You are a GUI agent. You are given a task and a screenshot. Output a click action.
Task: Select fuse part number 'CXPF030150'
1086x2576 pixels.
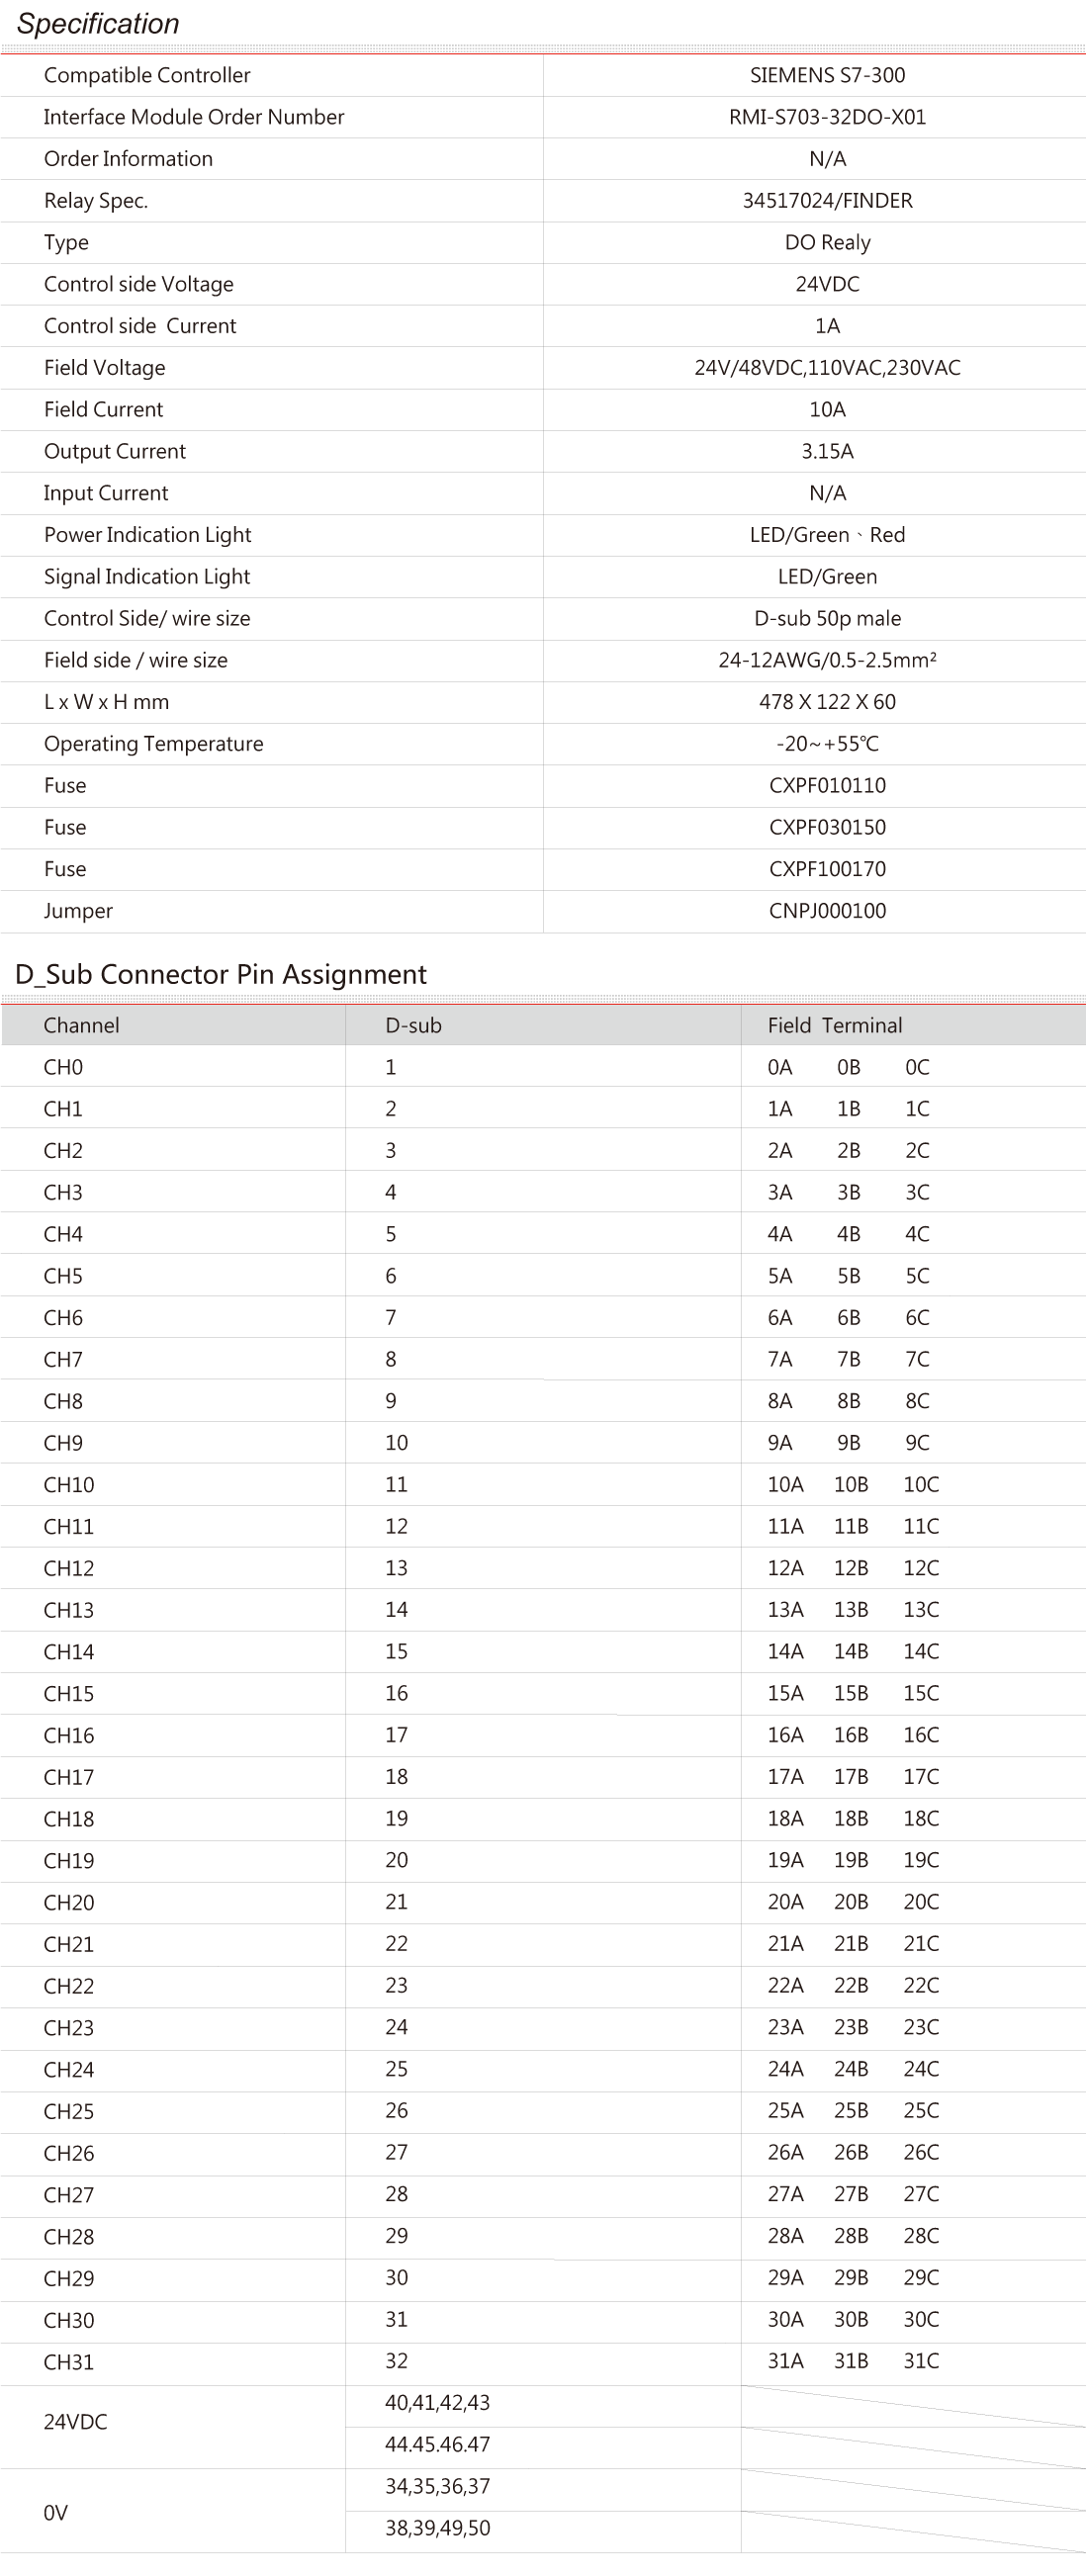(x=827, y=827)
